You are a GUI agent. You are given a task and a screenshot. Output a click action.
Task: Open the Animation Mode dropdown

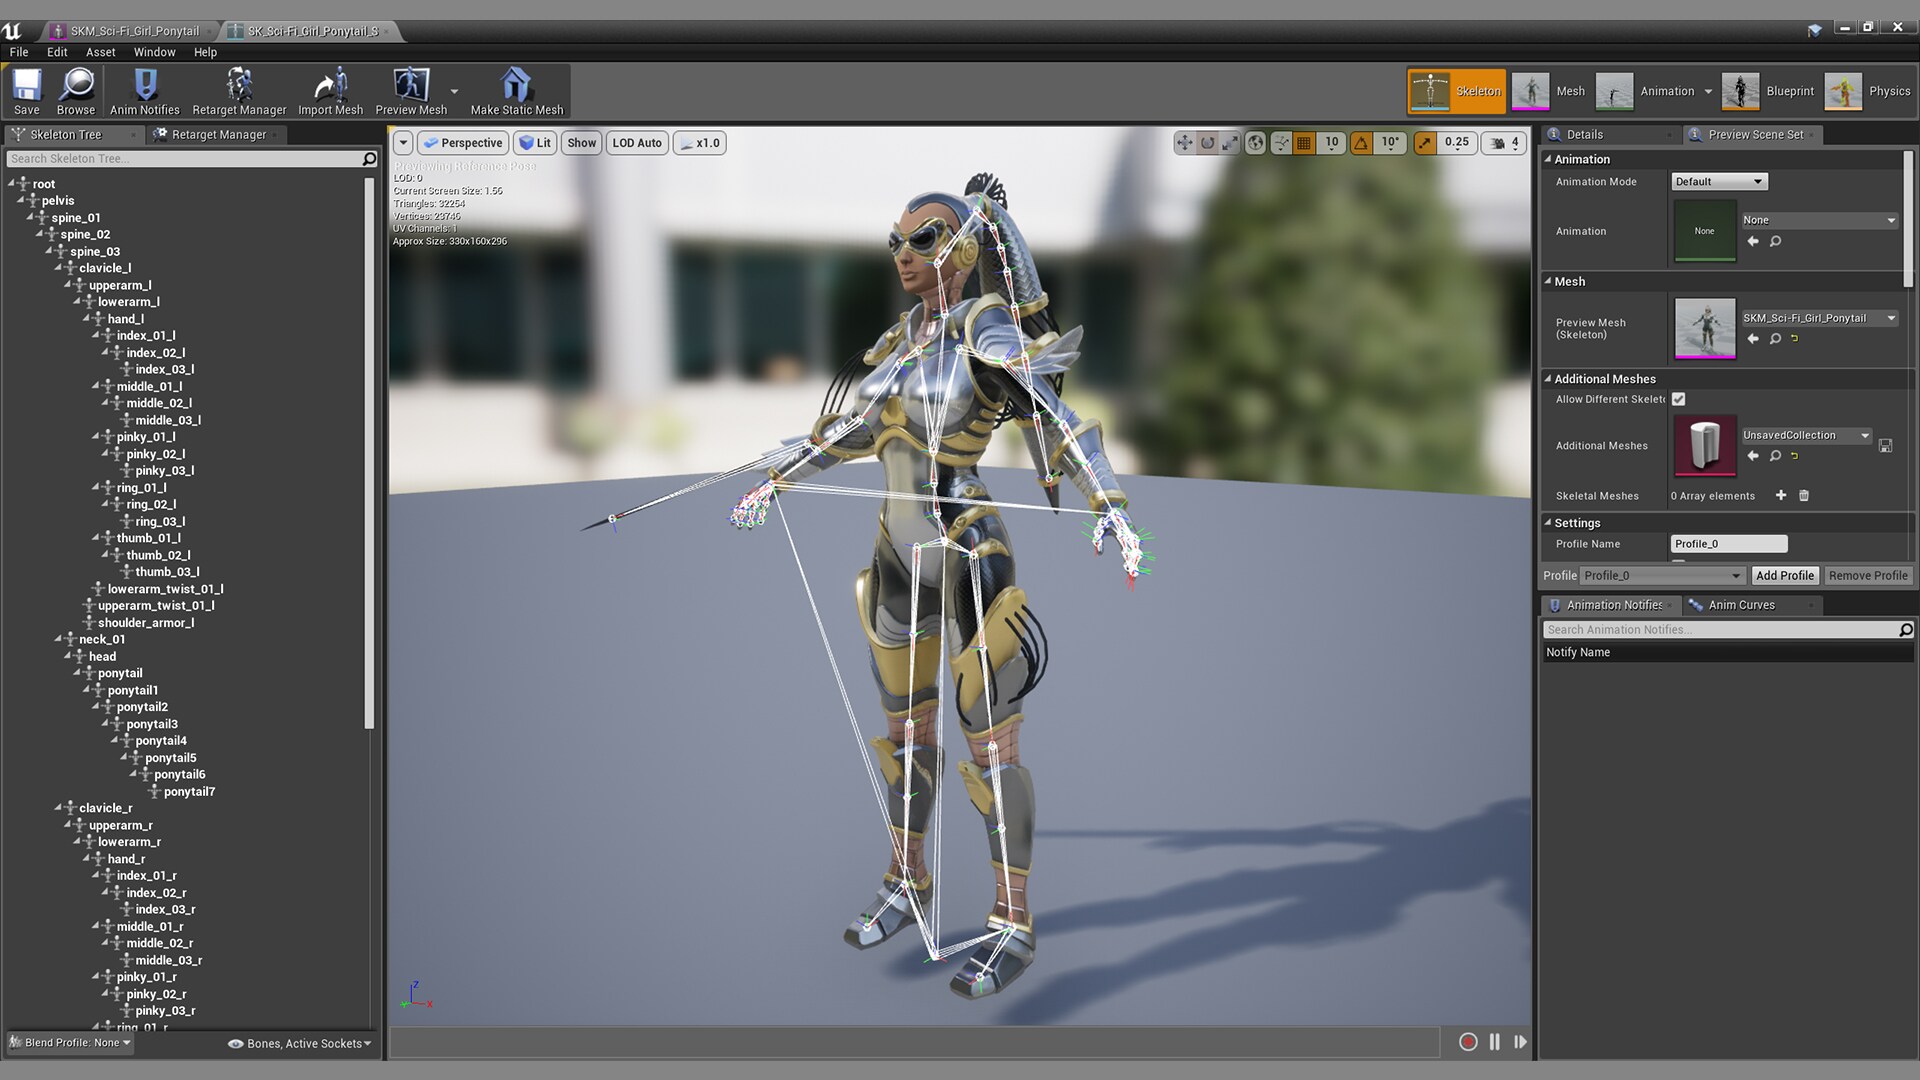[x=1718, y=181]
